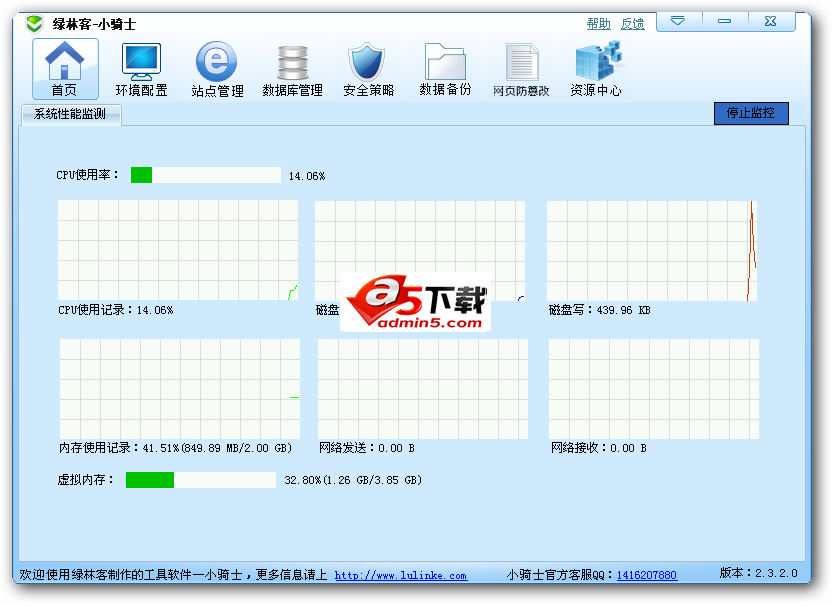
Task: Click the 欢迎使用绿林客 welcome message
Action: tap(173, 575)
